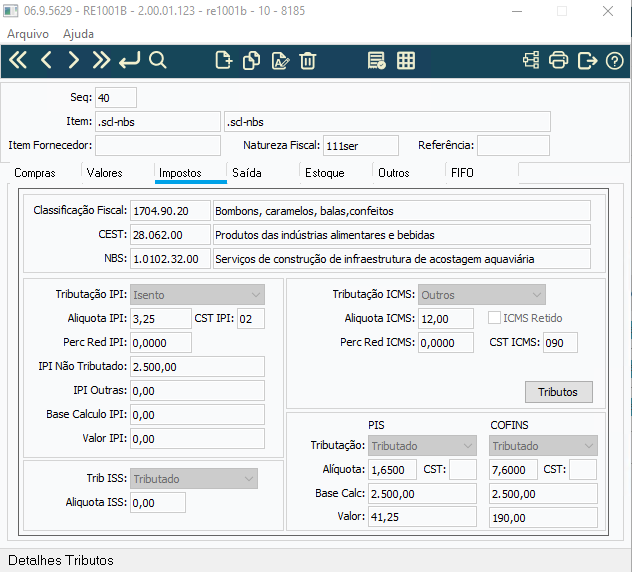Go to the first record
Viewport: 632px width, 572px height.
pos(18,60)
